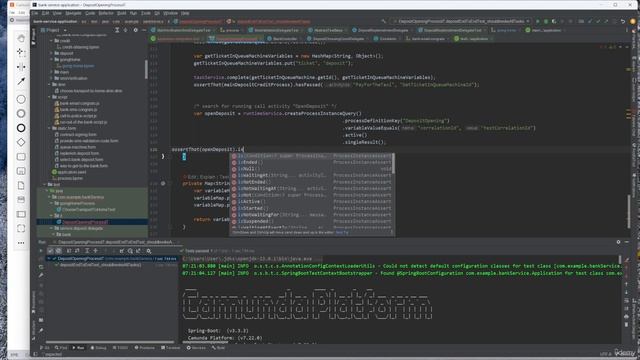The image size is (640, 360).
Task: Collapse DepositOpeningProcessT node in test results
Action: [49, 259]
